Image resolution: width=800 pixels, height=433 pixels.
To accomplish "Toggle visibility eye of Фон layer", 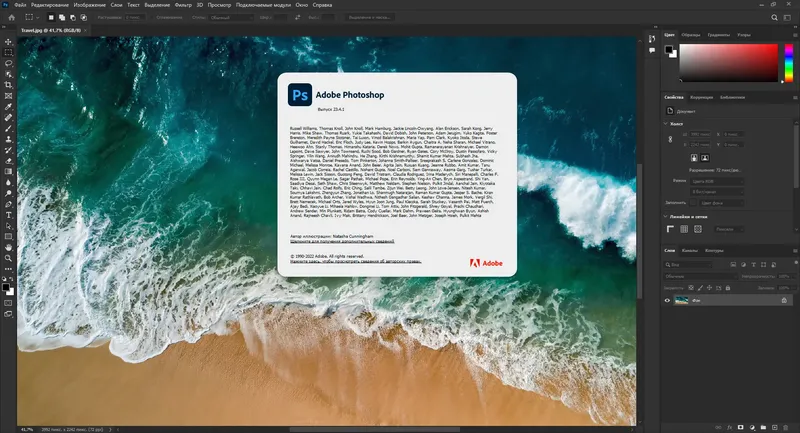I will point(667,300).
